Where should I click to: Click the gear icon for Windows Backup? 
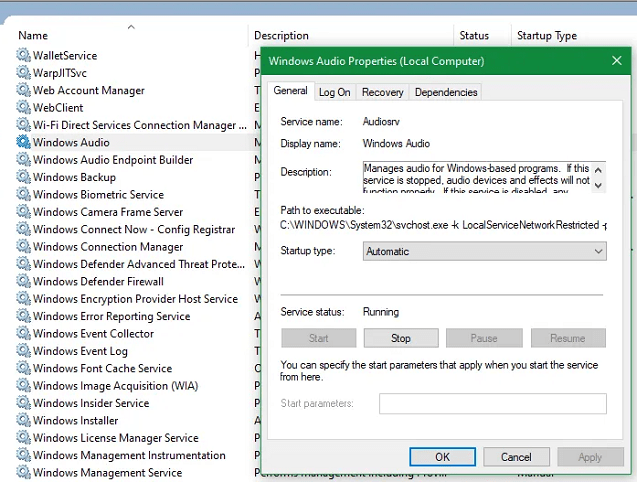23,177
